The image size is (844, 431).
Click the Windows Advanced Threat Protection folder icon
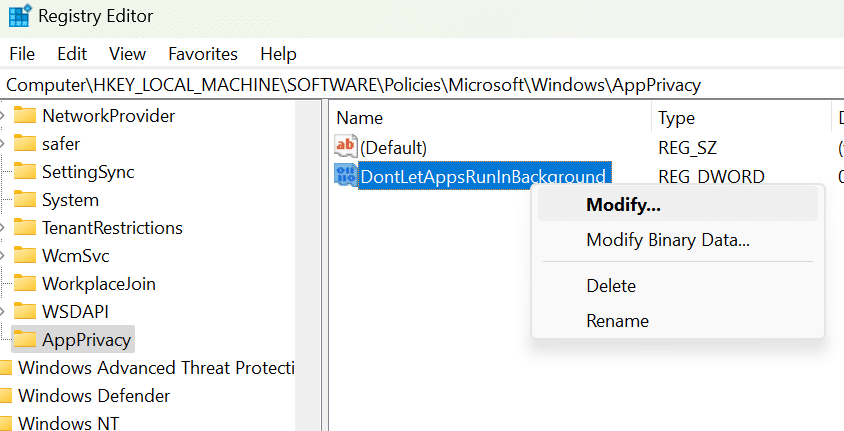pyautogui.click(x=6, y=368)
